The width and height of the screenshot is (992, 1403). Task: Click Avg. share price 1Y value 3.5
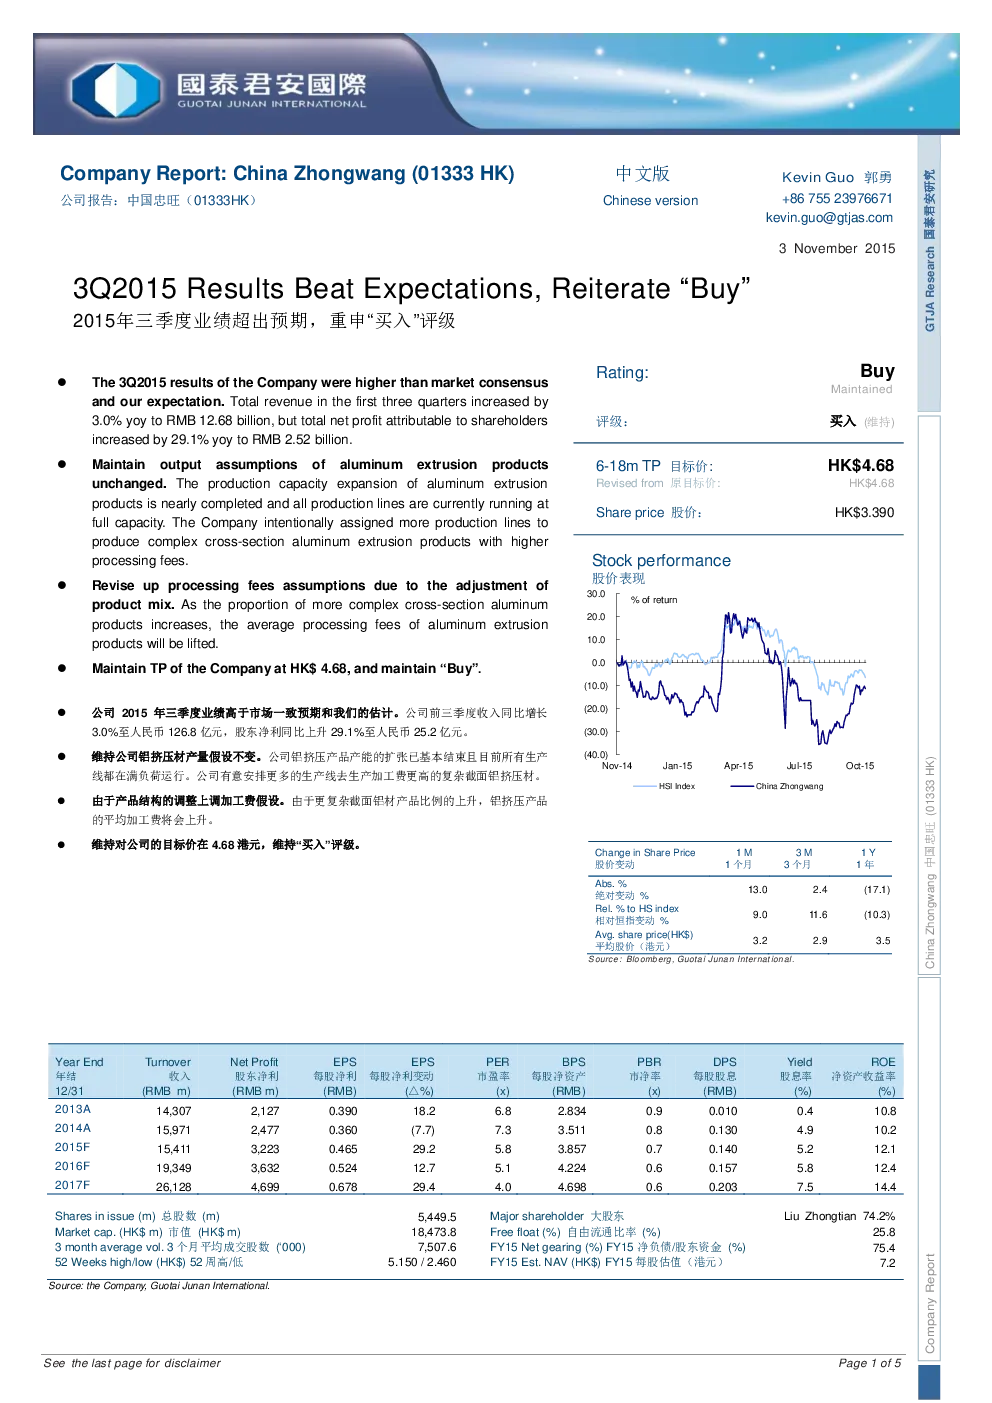click(883, 940)
